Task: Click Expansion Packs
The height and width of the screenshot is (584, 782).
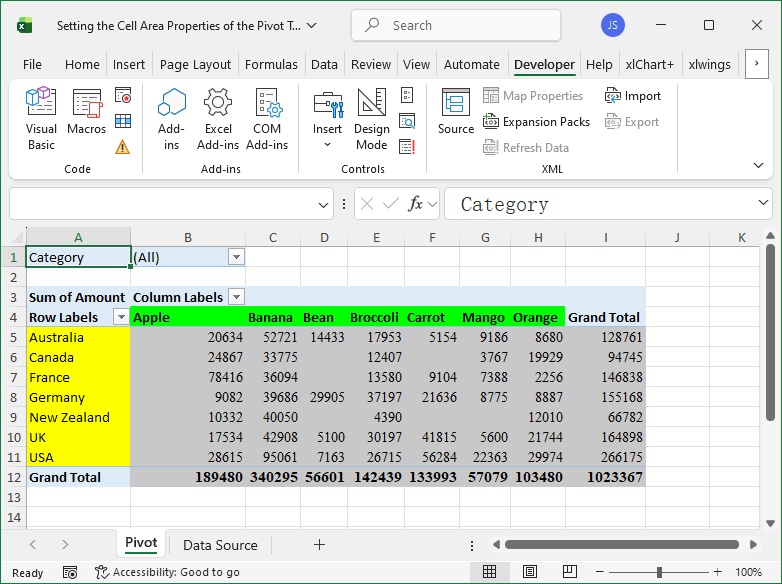Action: point(536,122)
